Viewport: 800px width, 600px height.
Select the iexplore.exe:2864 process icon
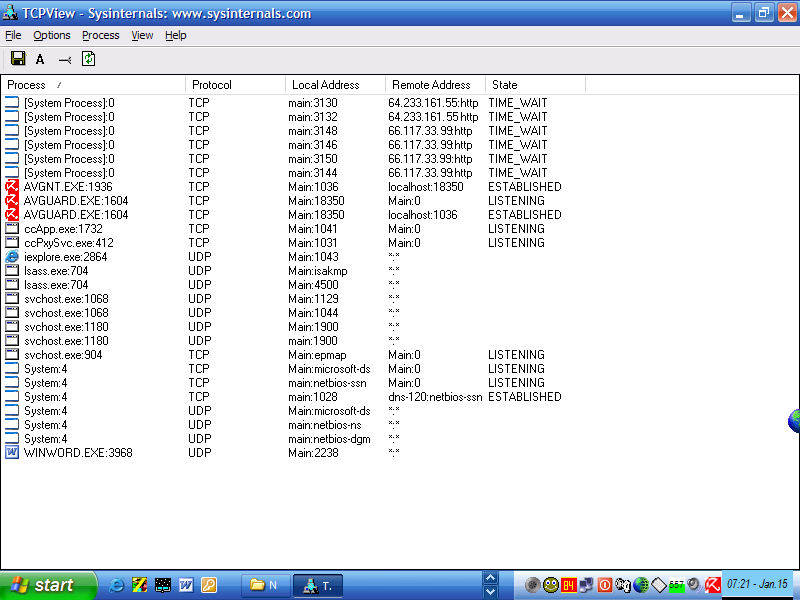(x=12, y=257)
